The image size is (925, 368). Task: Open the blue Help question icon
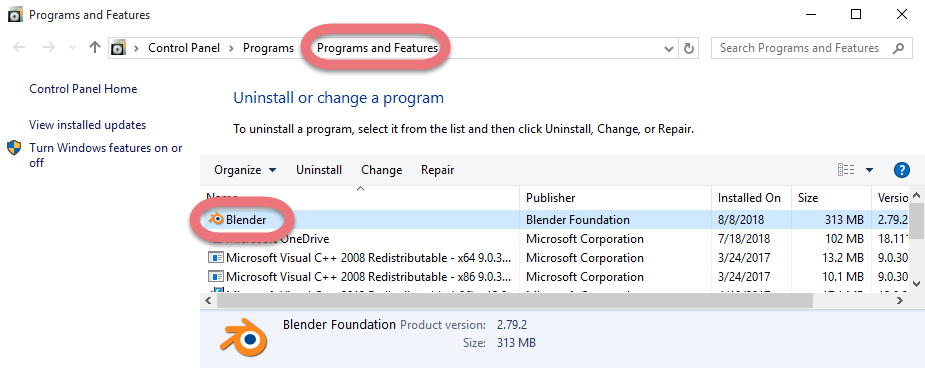coord(901,170)
